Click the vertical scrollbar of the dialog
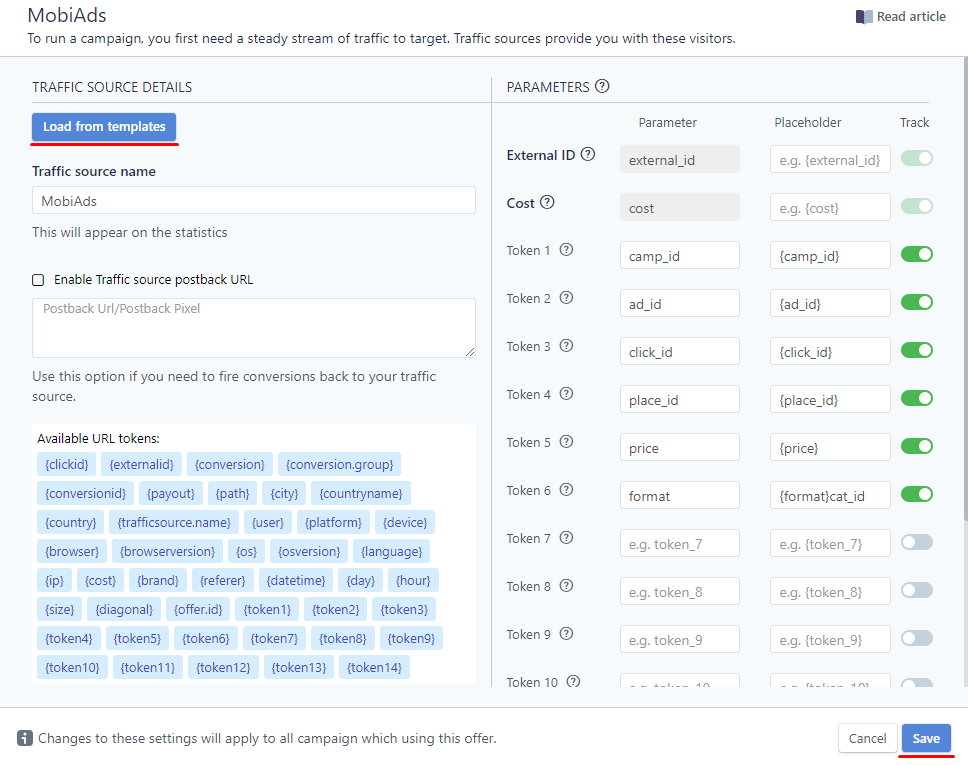The width and height of the screenshot is (968, 765). pos(965,290)
